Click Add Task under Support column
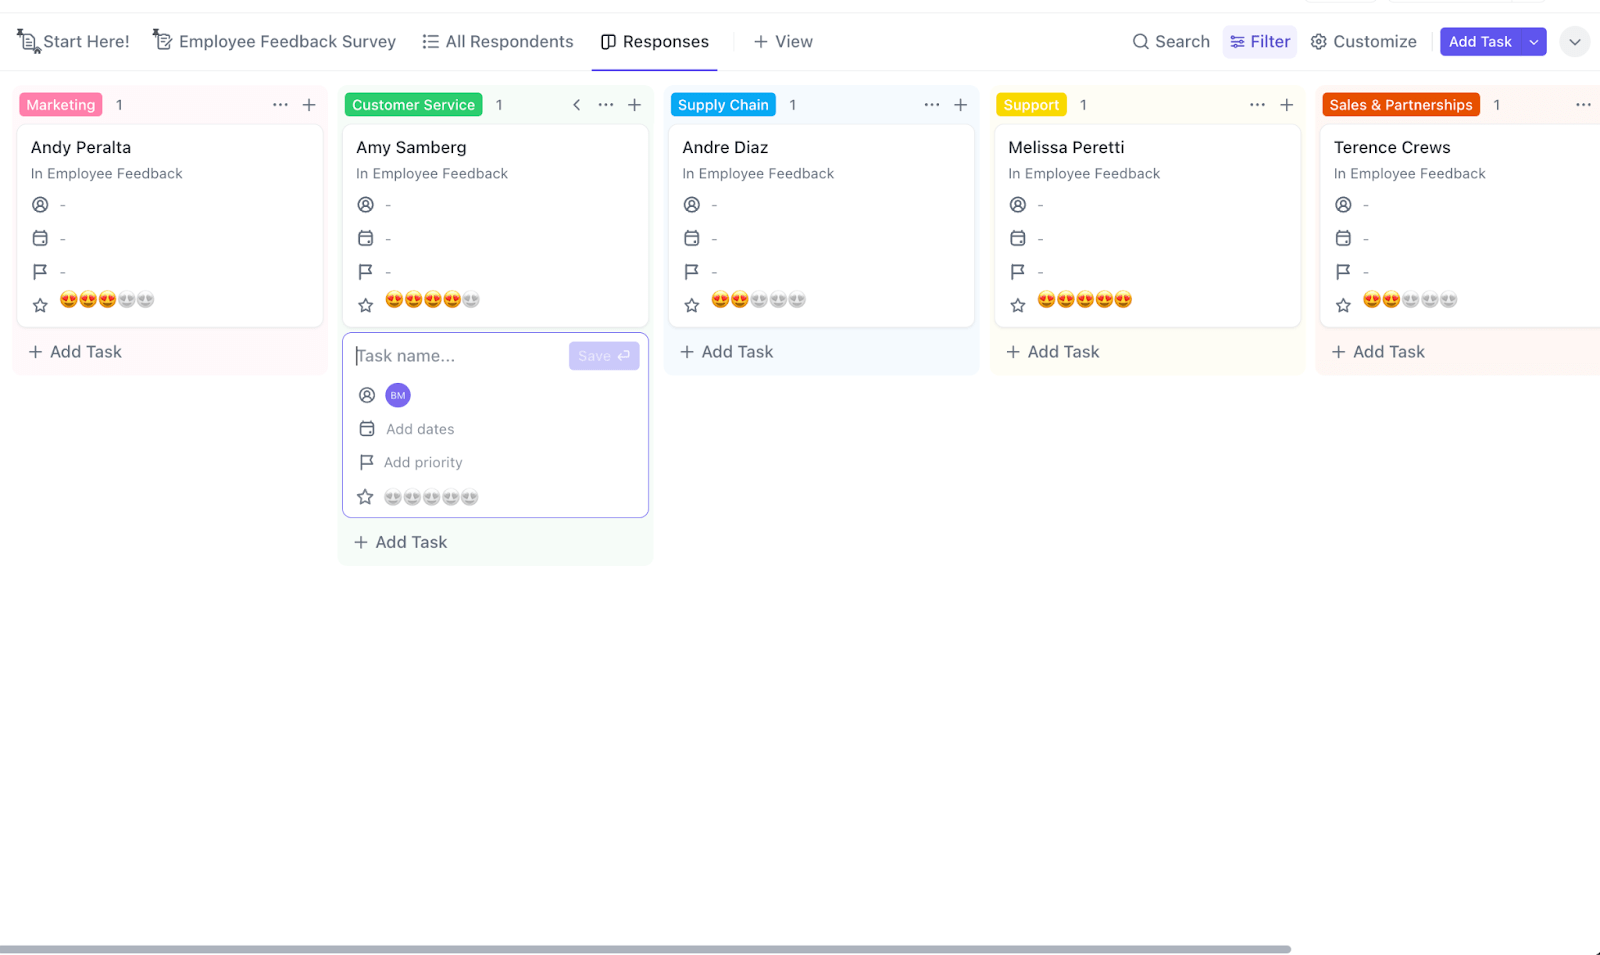 click(x=1052, y=352)
